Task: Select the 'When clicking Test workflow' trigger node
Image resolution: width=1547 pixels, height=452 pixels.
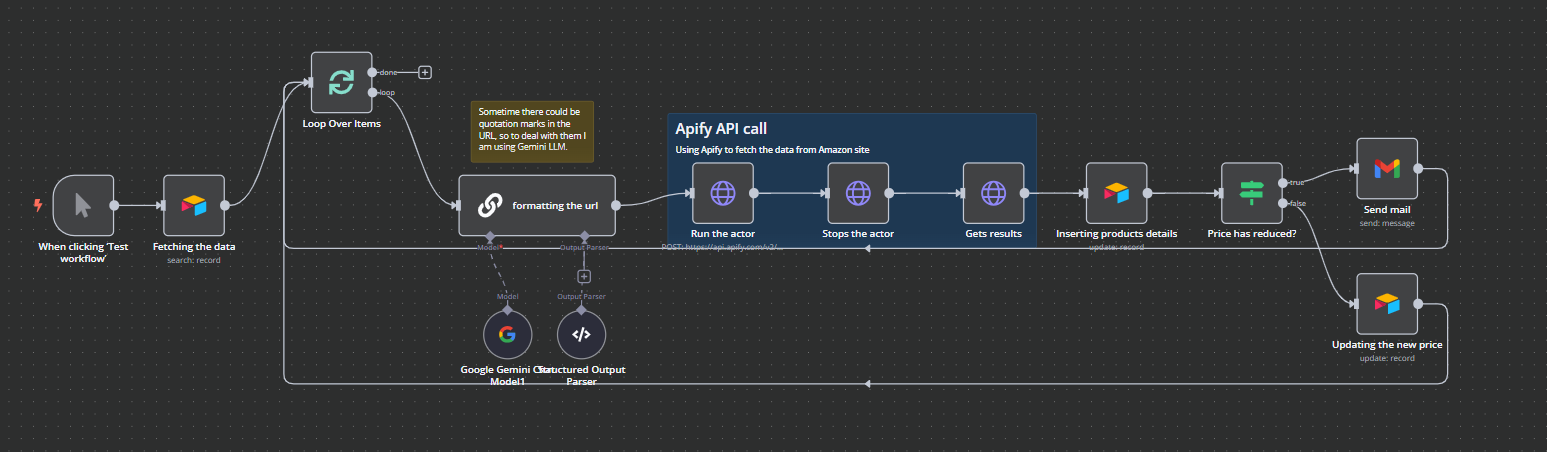Action: click(x=83, y=205)
